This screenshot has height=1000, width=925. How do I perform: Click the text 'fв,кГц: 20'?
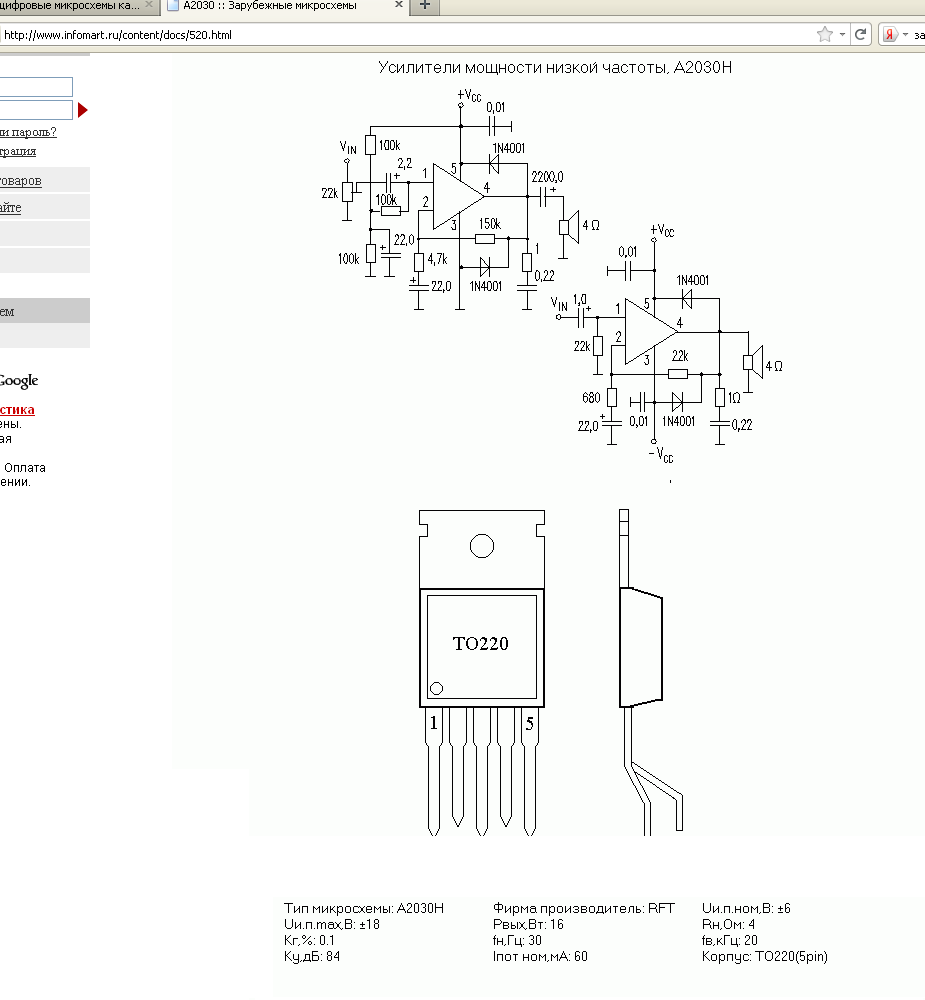click(x=730, y=940)
